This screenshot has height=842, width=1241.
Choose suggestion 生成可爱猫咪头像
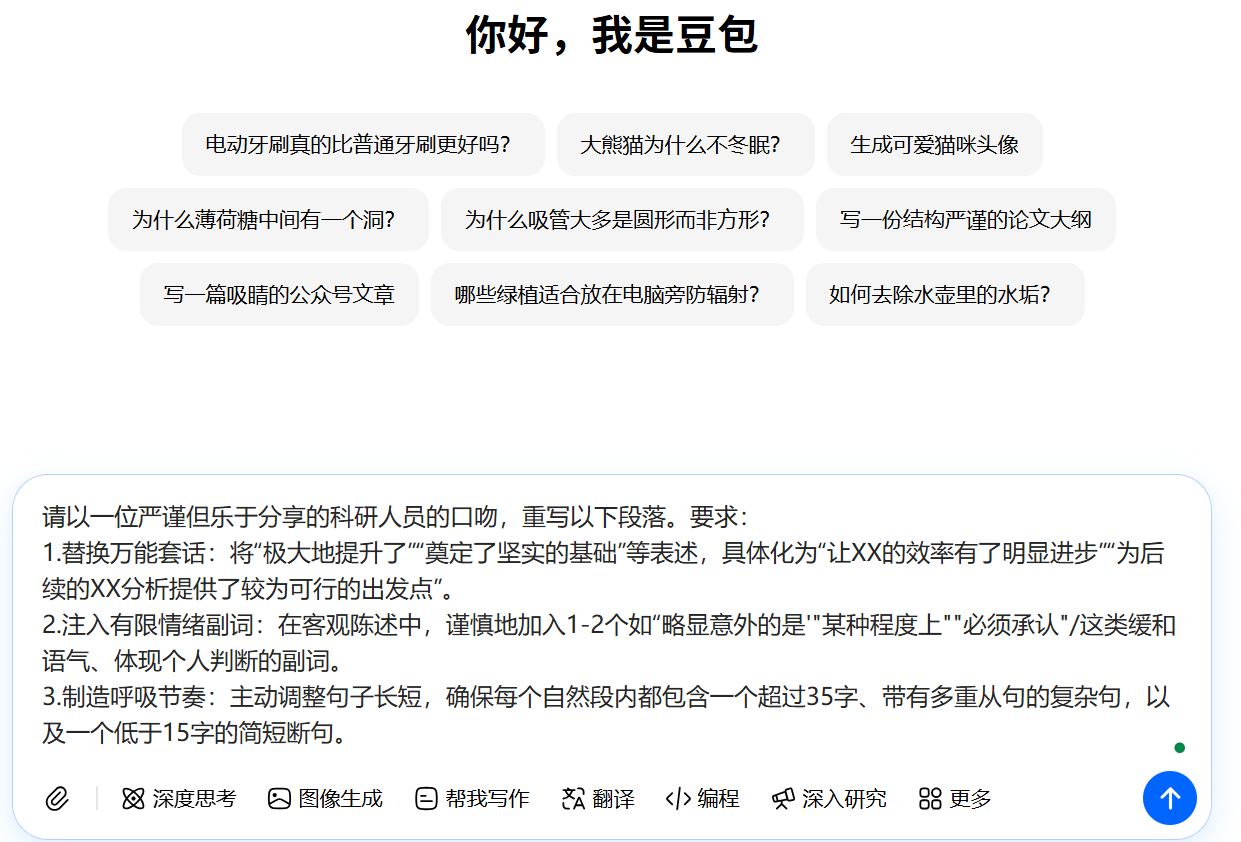tap(935, 144)
